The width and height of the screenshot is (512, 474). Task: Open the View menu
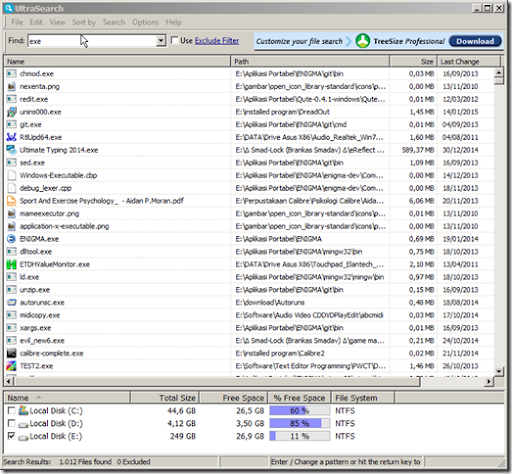[x=57, y=22]
